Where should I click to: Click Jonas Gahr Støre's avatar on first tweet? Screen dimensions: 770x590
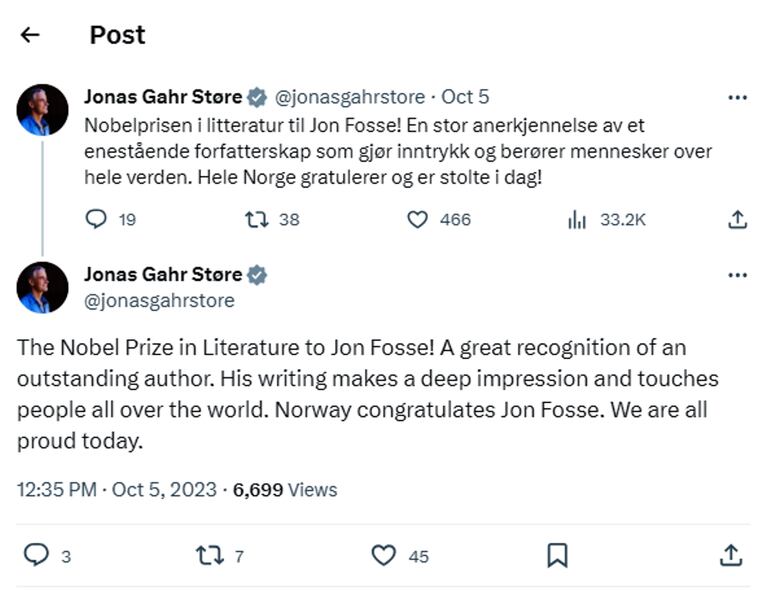tap(43, 110)
